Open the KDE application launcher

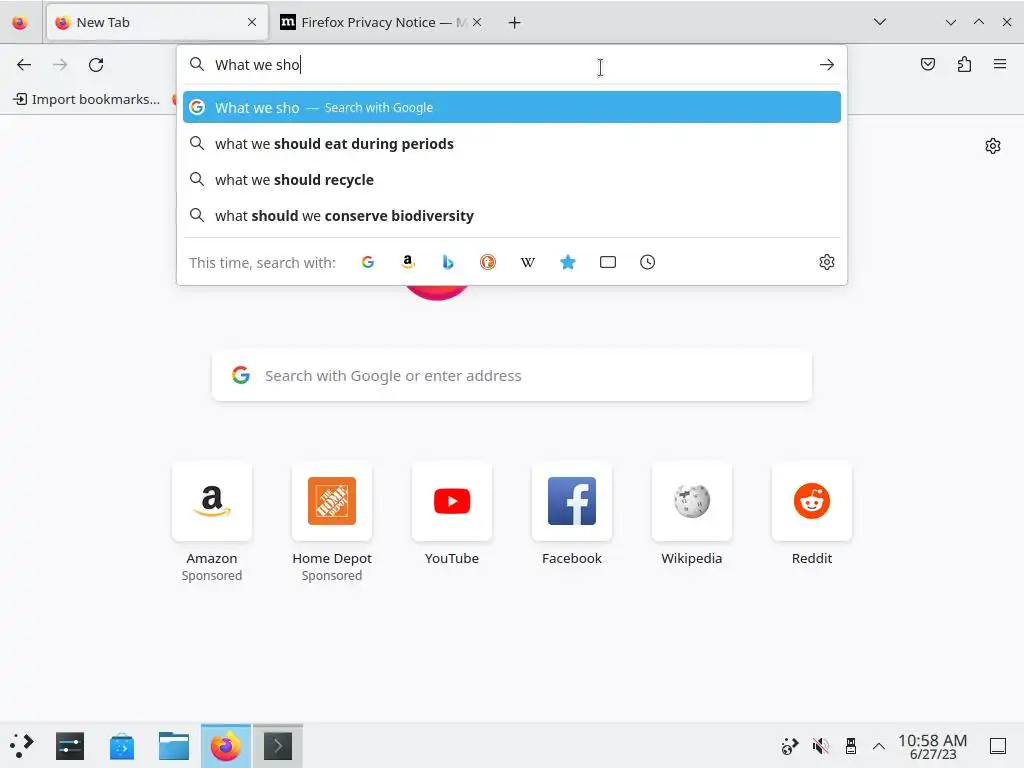click(x=22, y=746)
